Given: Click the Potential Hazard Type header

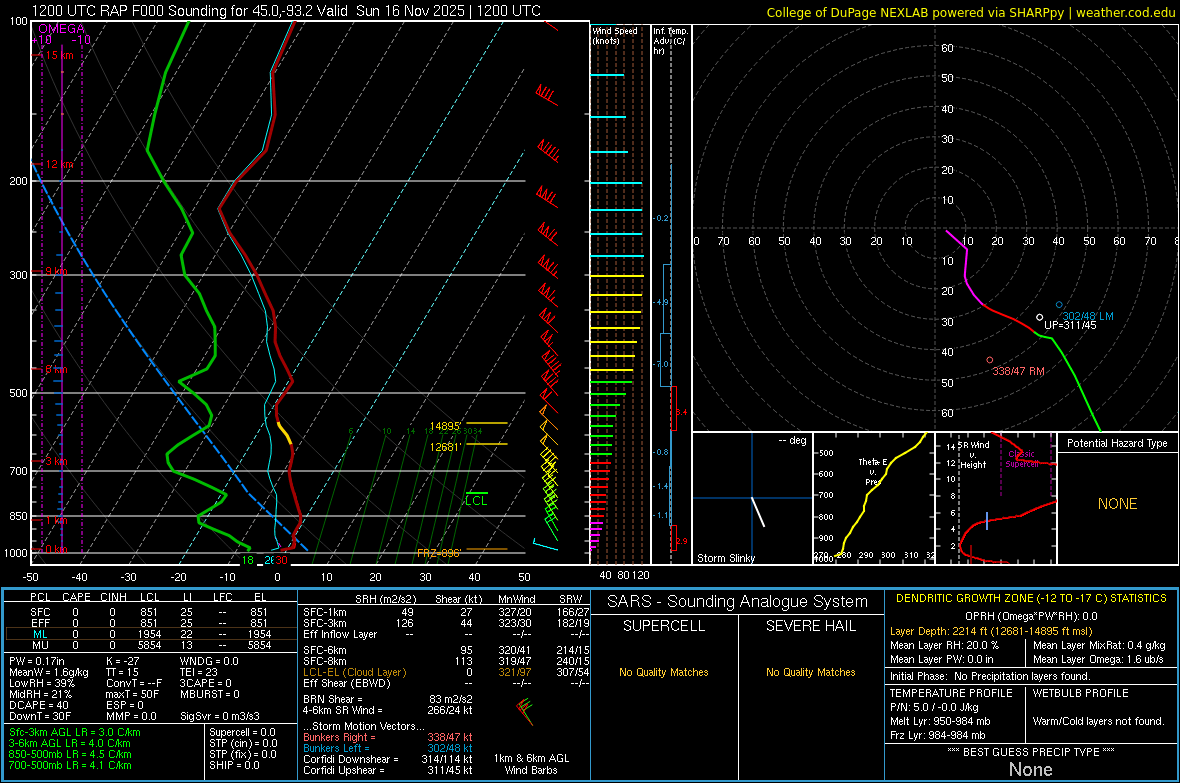Looking at the screenshot, I should coord(1118,443).
